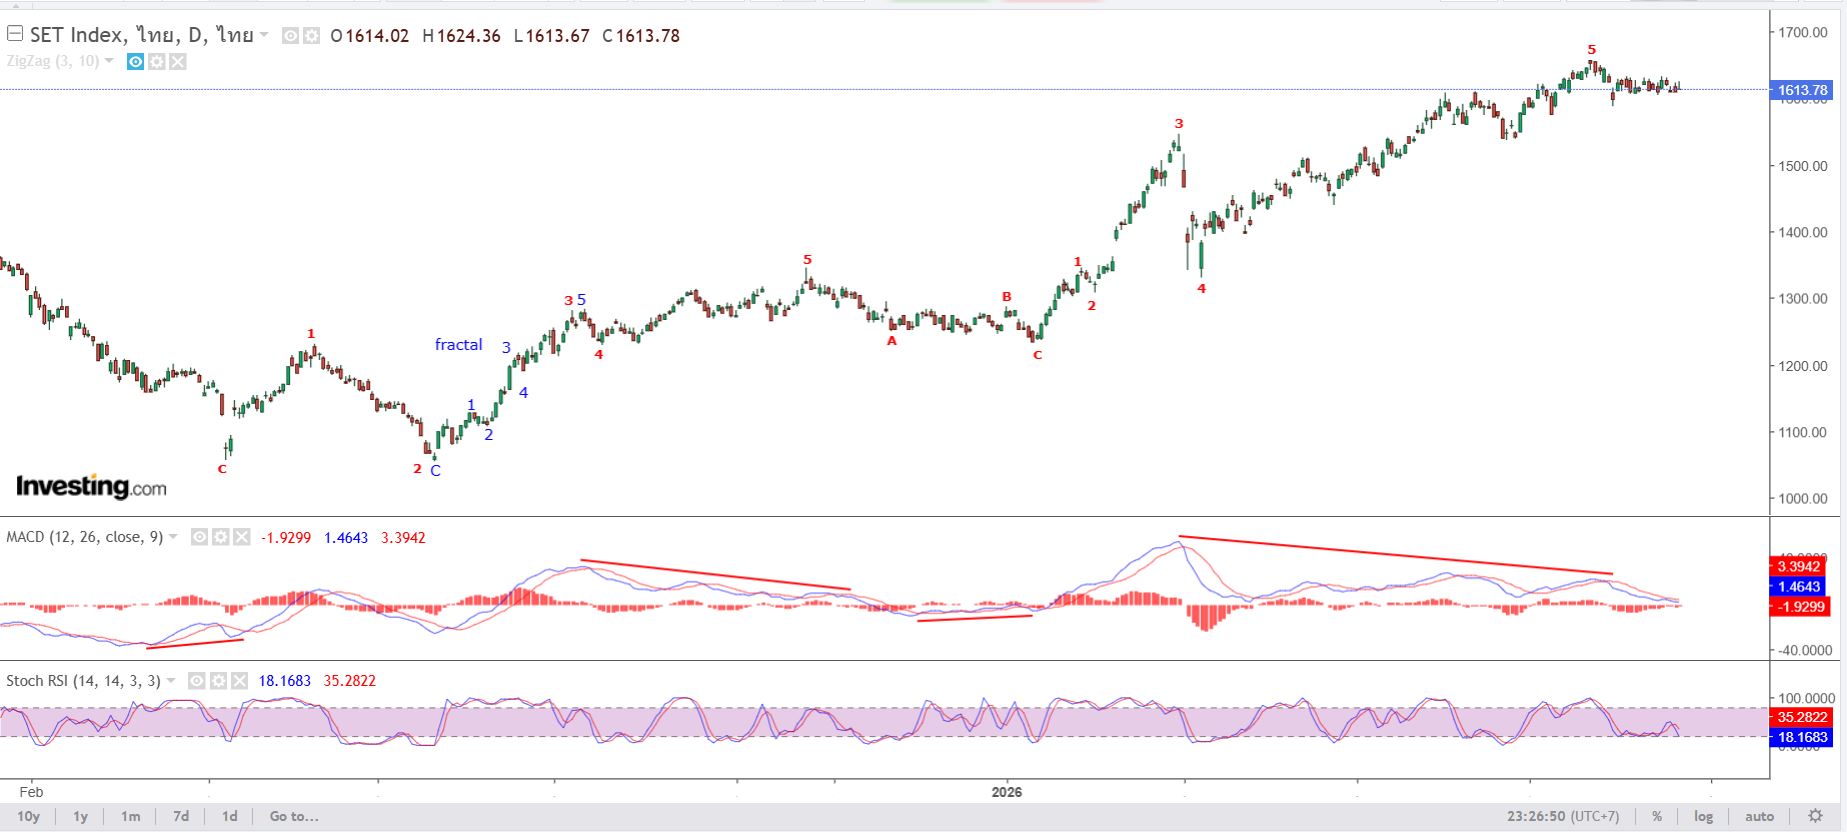Toggle percent scale mode
Screen dimensions: 1847x832
coord(1657,816)
